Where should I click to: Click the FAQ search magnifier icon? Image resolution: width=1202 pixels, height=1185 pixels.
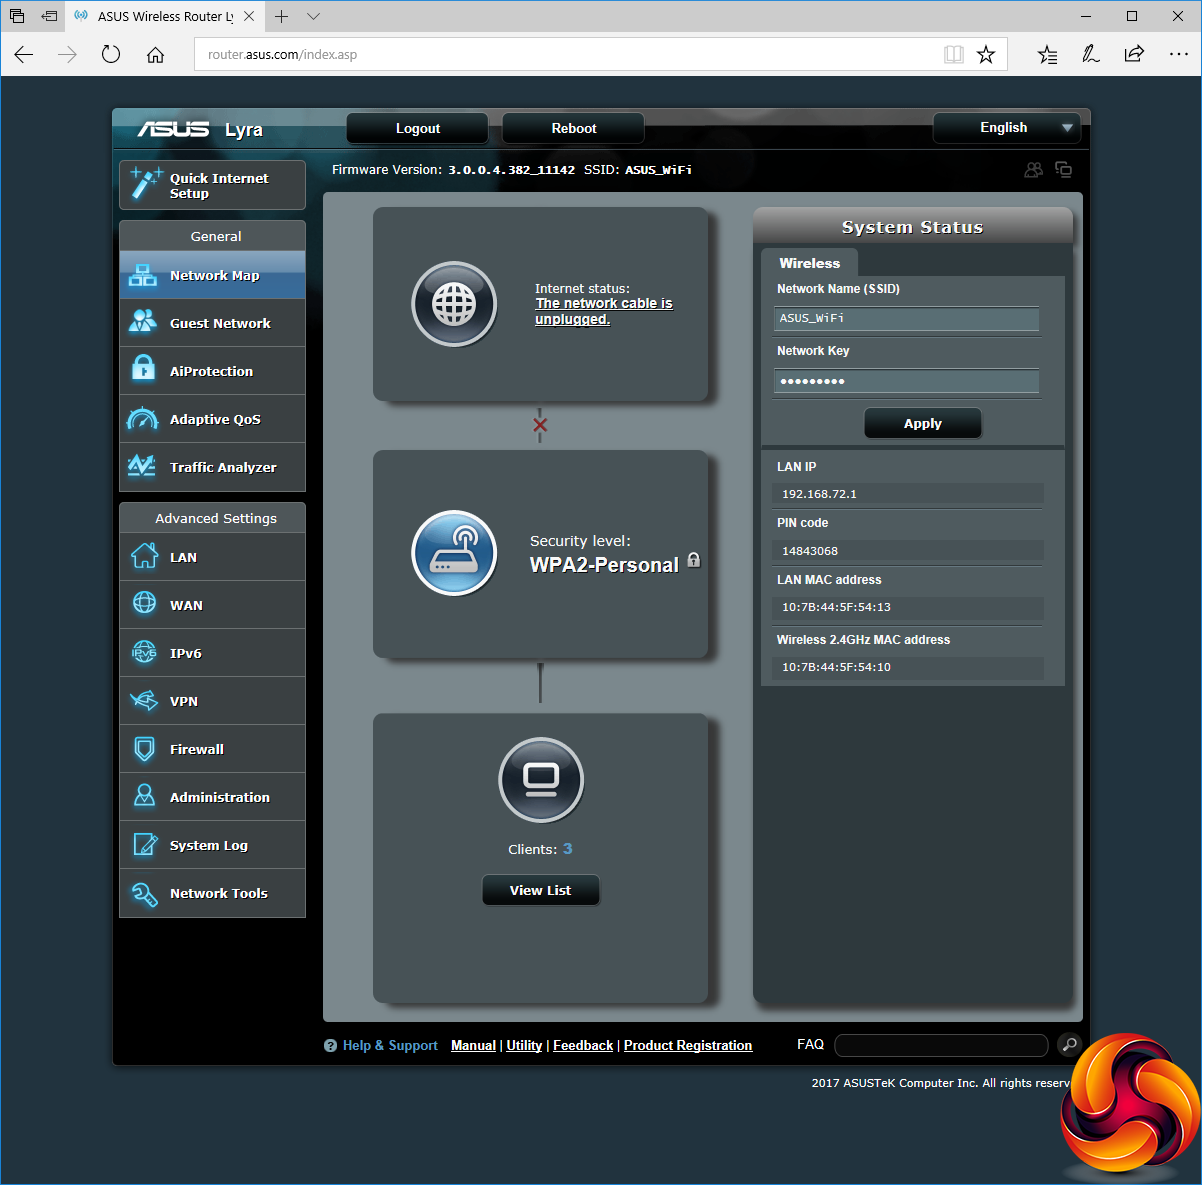[1069, 1045]
